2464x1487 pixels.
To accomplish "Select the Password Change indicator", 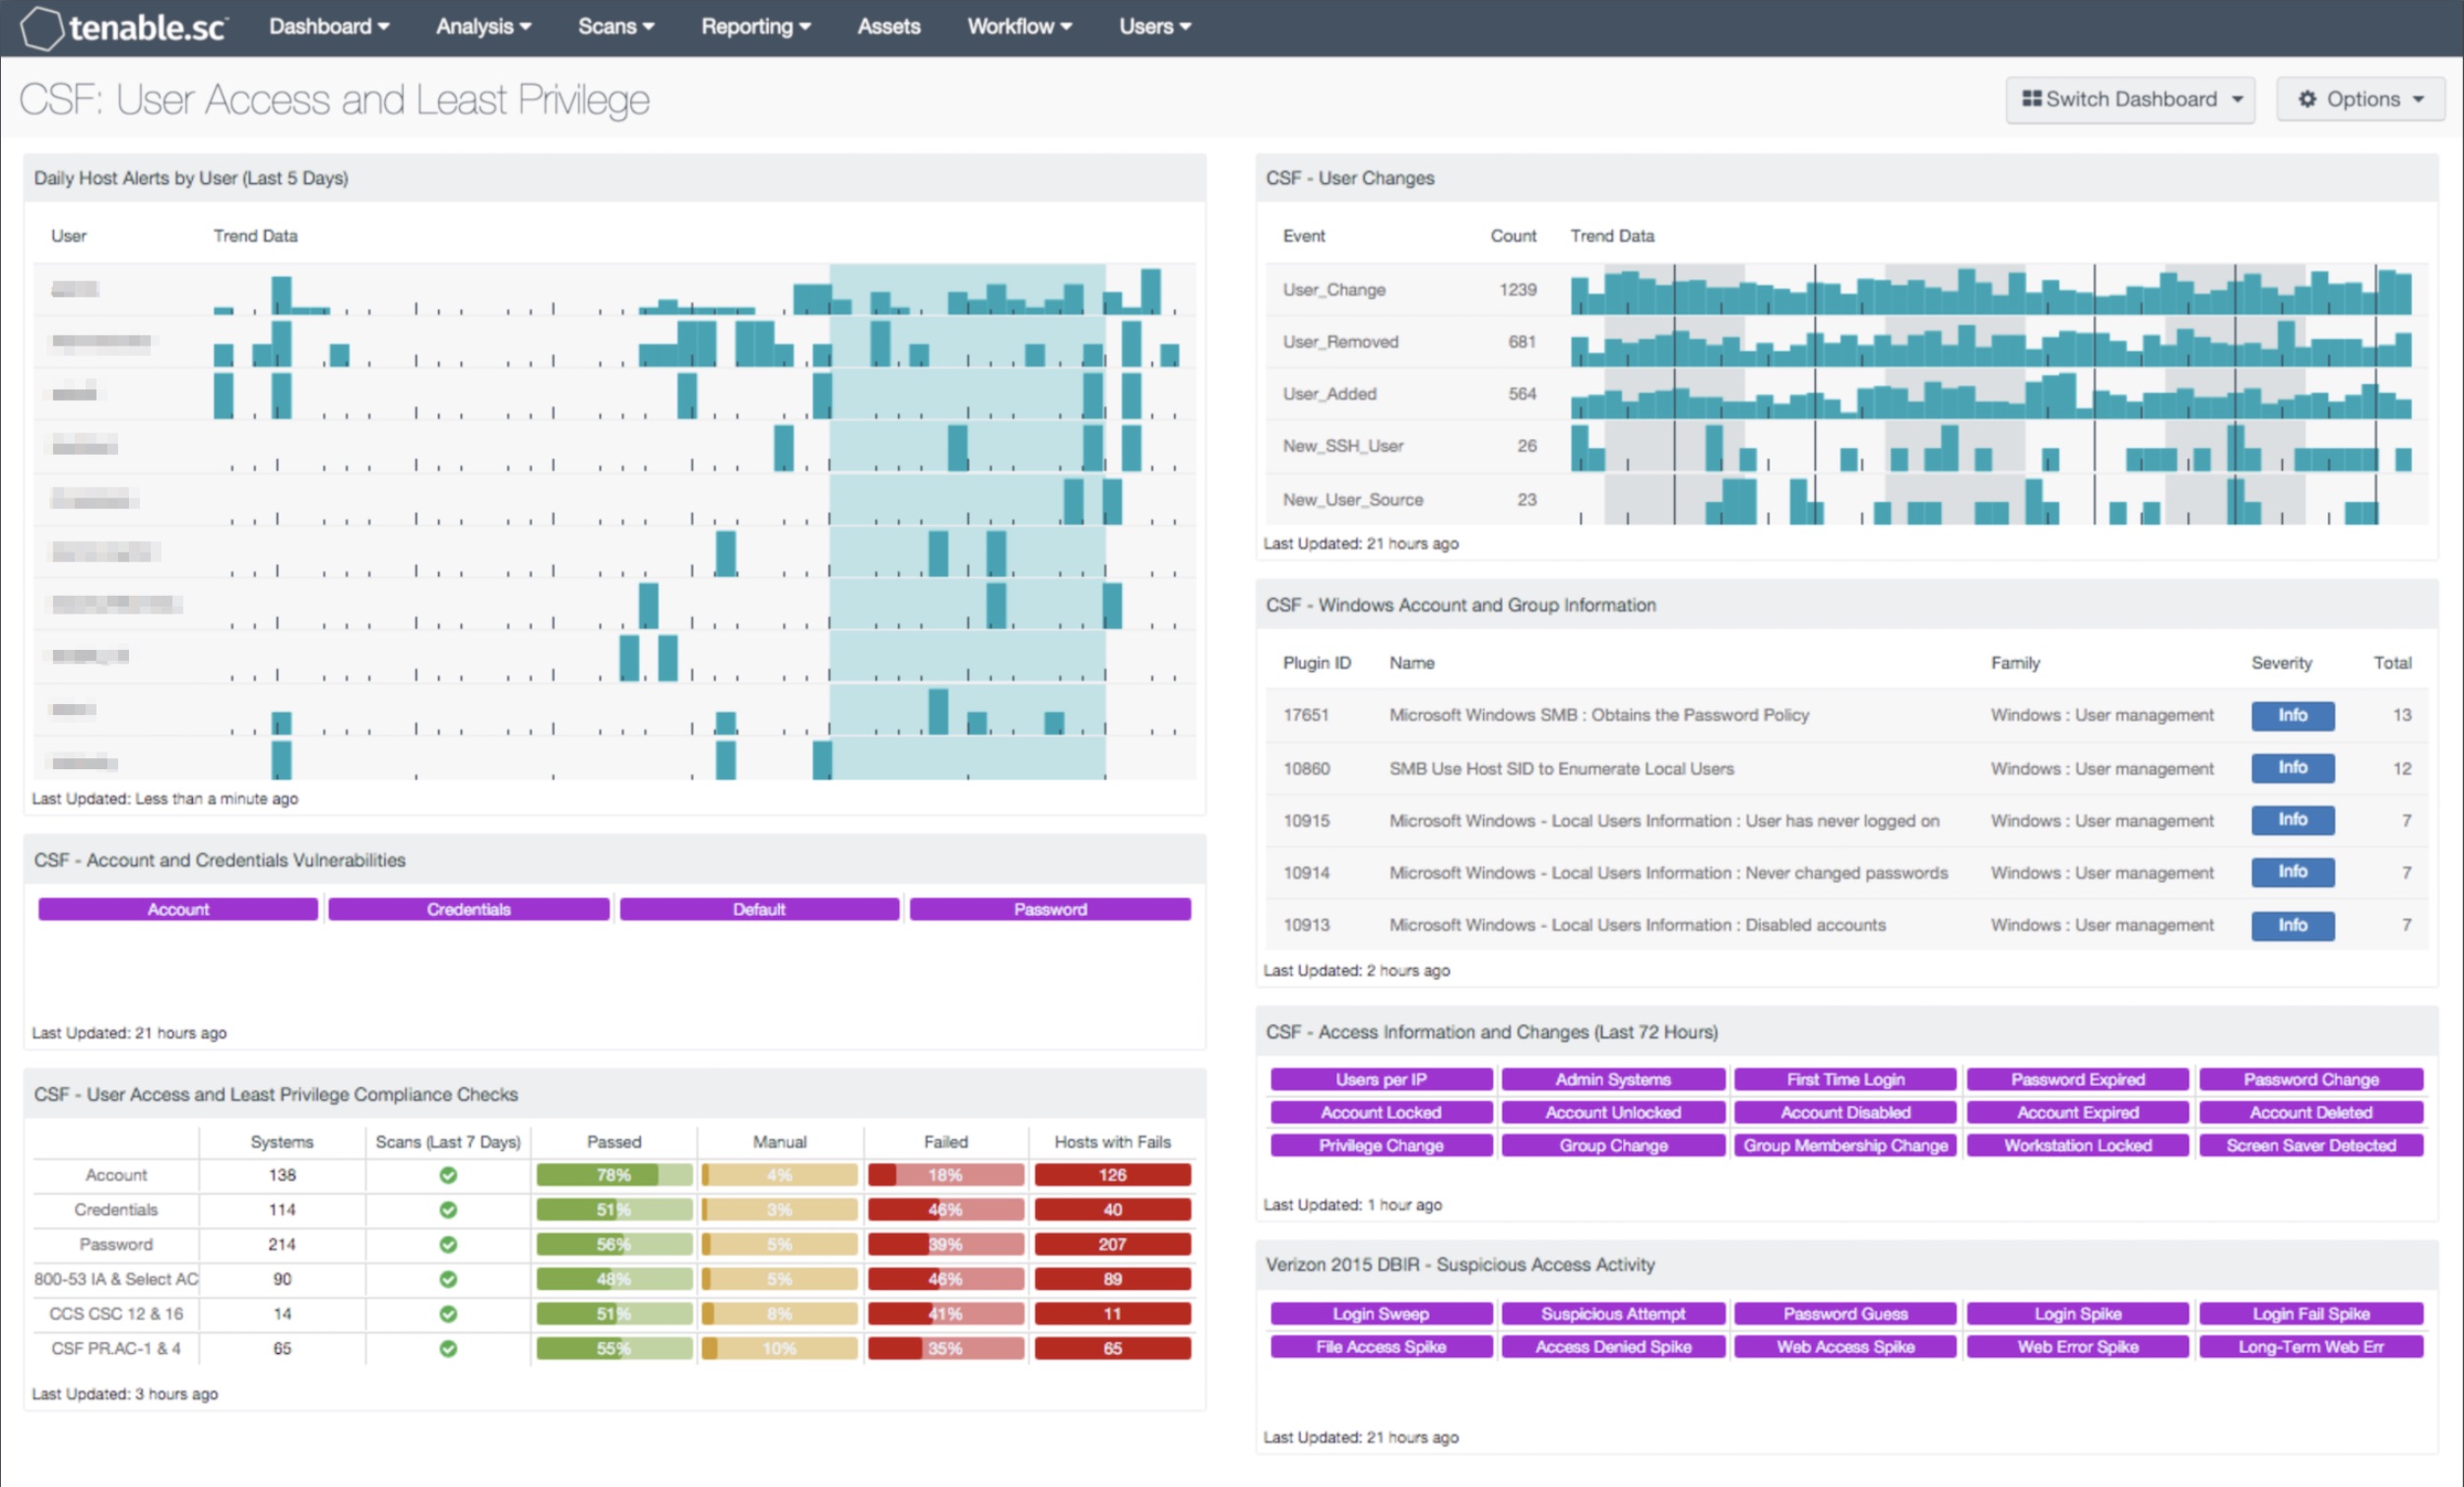I will (x=2311, y=1080).
